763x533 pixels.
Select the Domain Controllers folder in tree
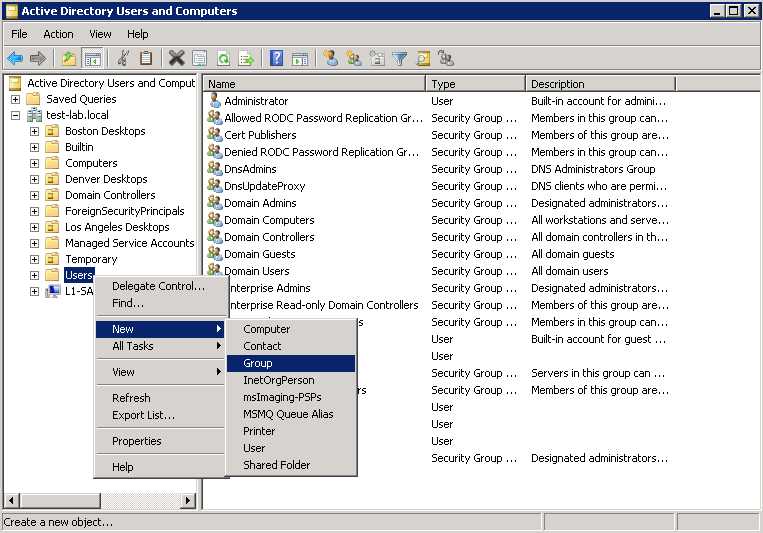tap(110, 195)
